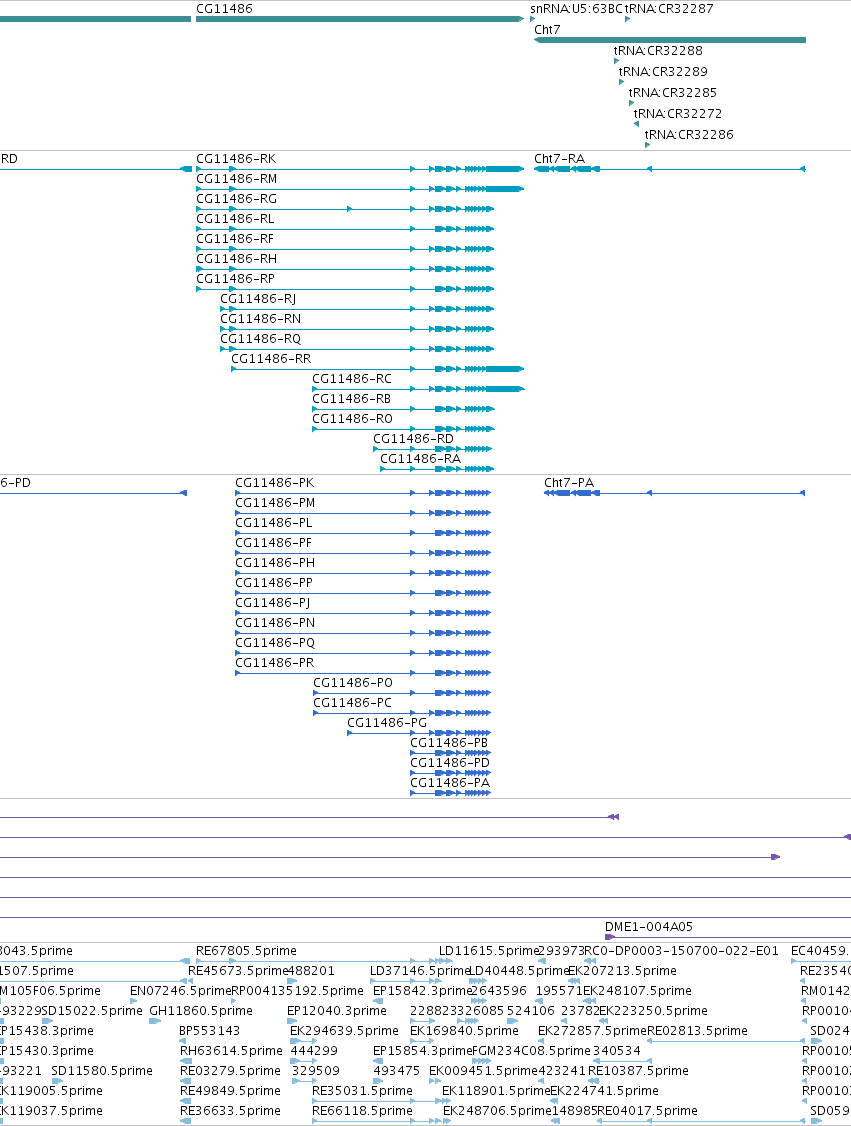
Task: Select EST RE10387.5prime
Action: pyautogui.click(x=638, y=1071)
